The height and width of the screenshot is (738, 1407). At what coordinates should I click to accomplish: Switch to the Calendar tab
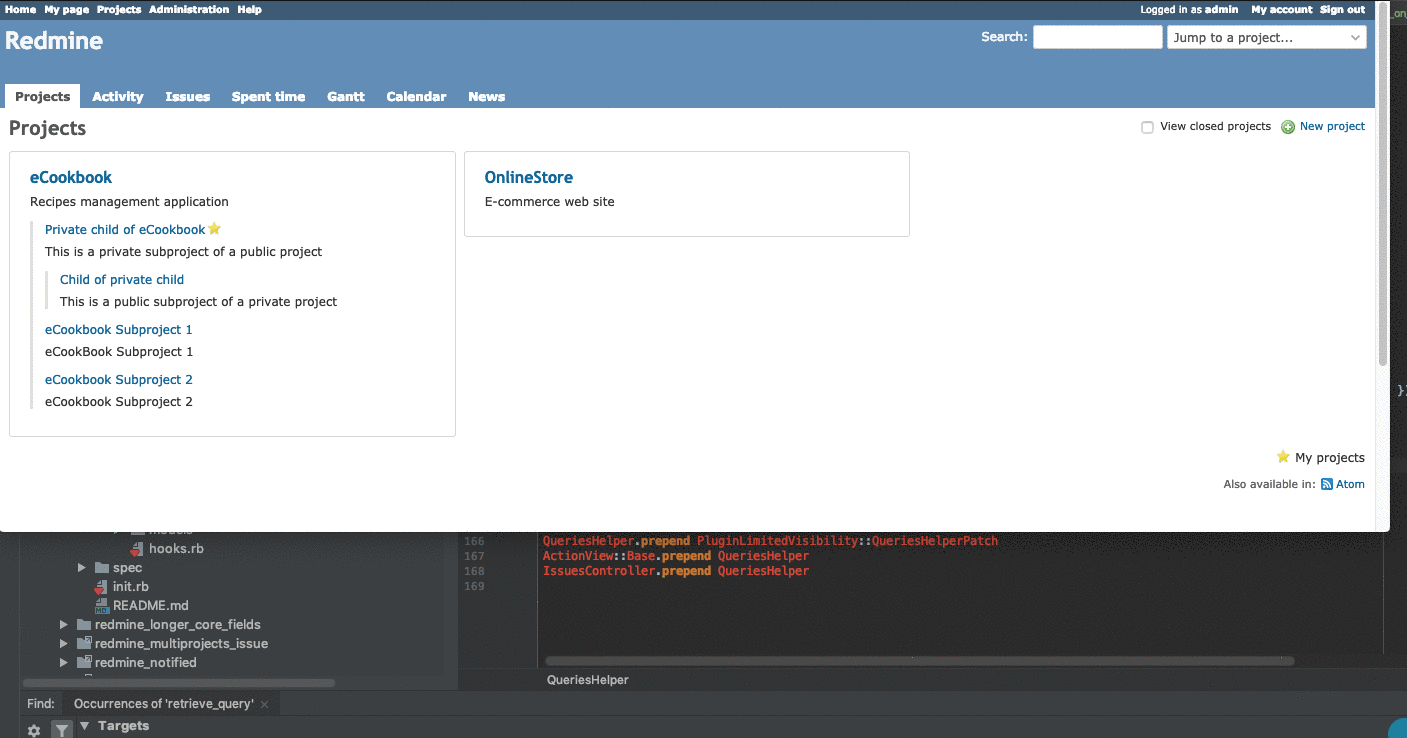[x=416, y=97]
